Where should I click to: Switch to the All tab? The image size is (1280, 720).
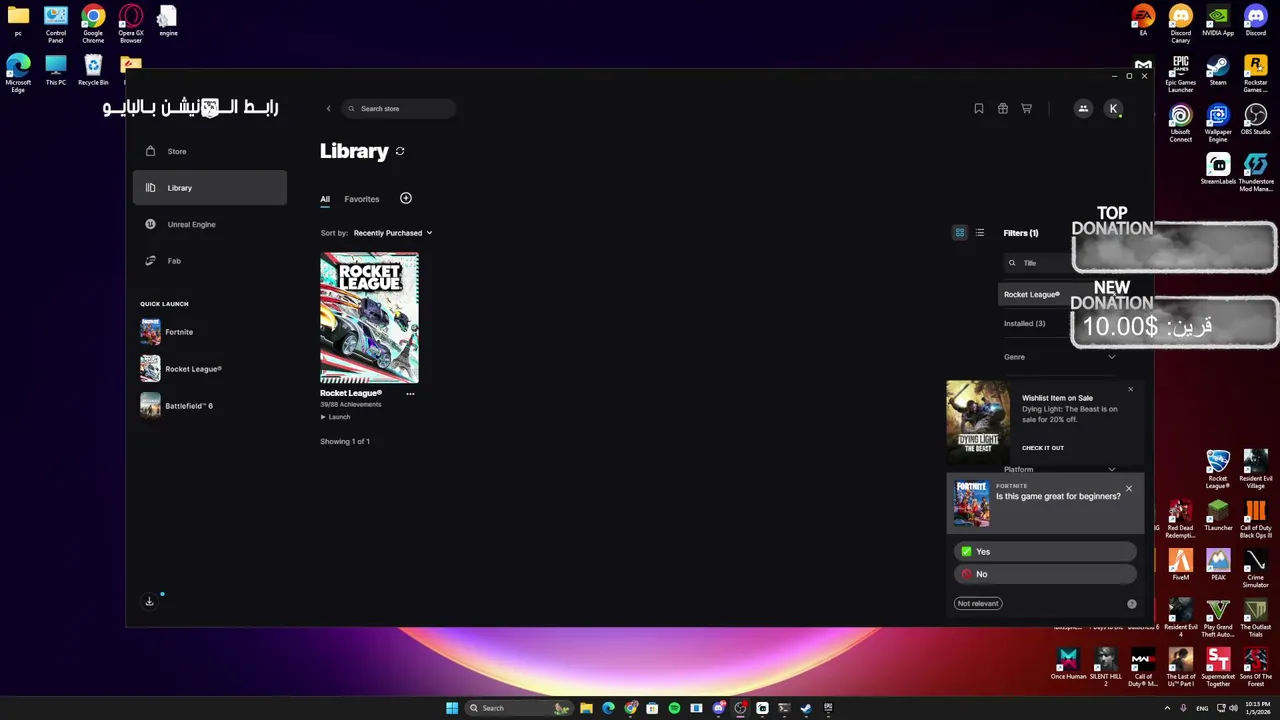pos(325,199)
